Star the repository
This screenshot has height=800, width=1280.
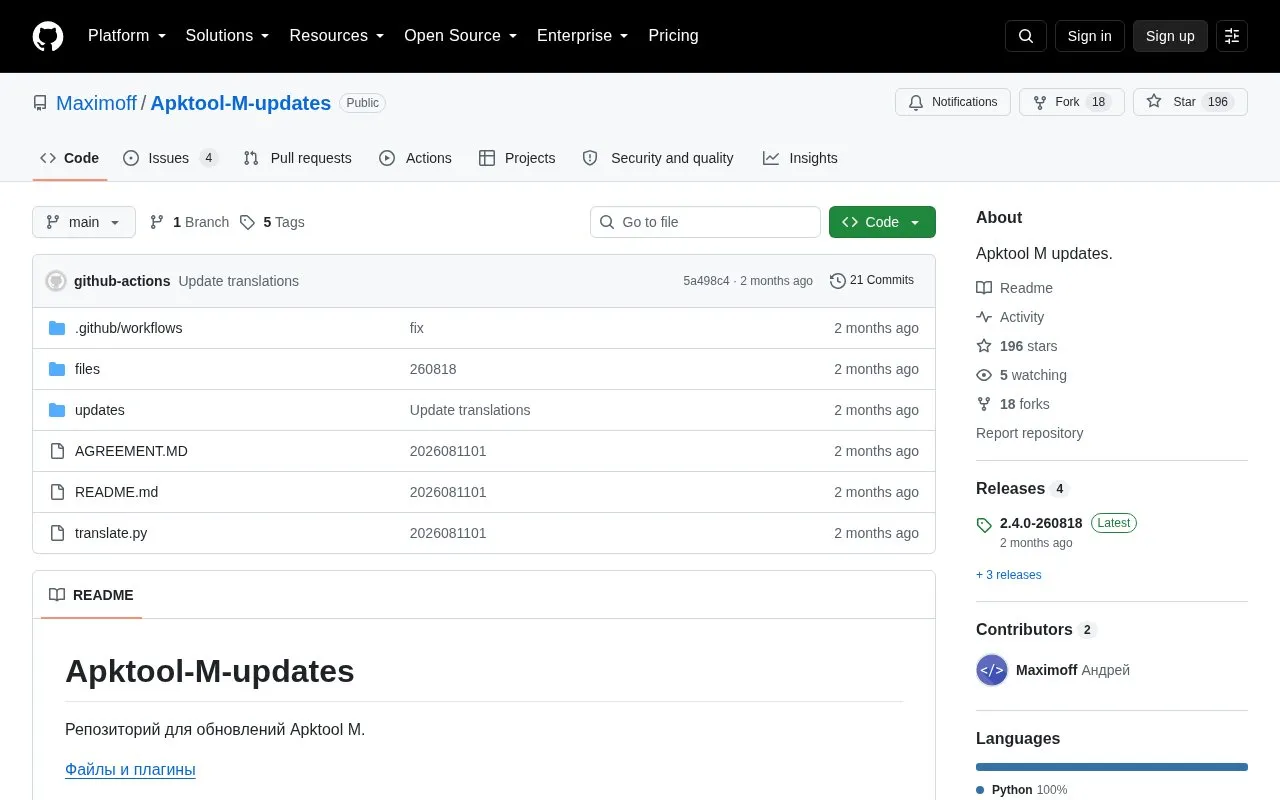click(x=1190, y=102)
